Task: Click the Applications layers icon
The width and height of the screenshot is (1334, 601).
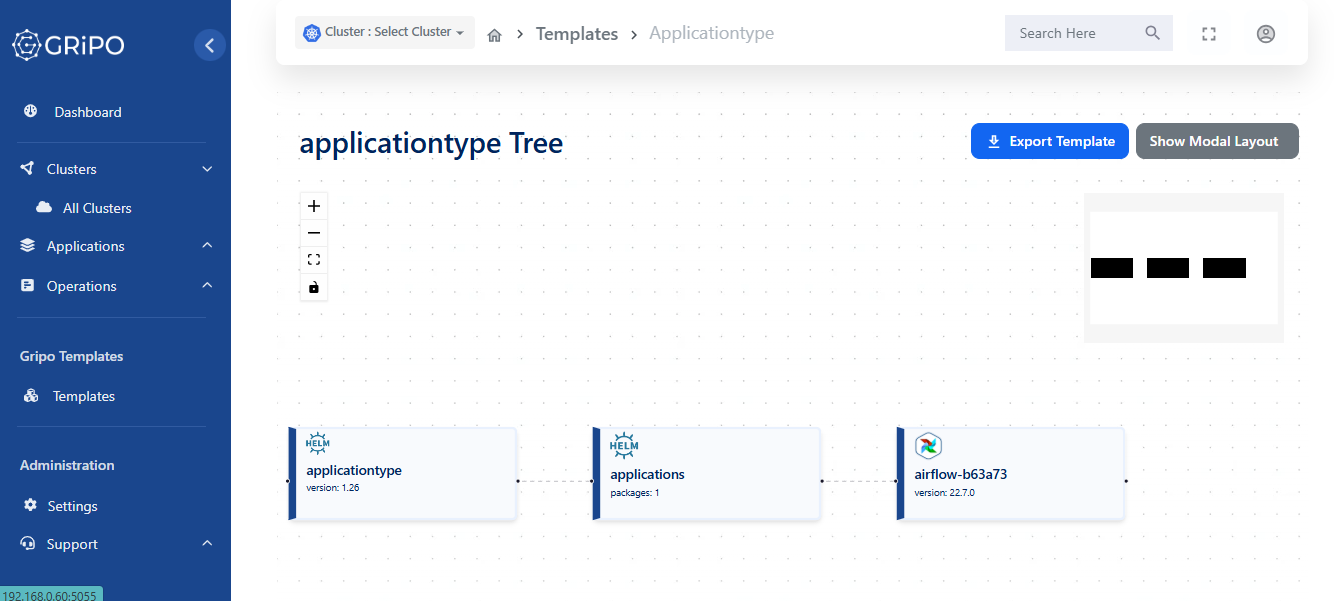Action: click(27, 246)
